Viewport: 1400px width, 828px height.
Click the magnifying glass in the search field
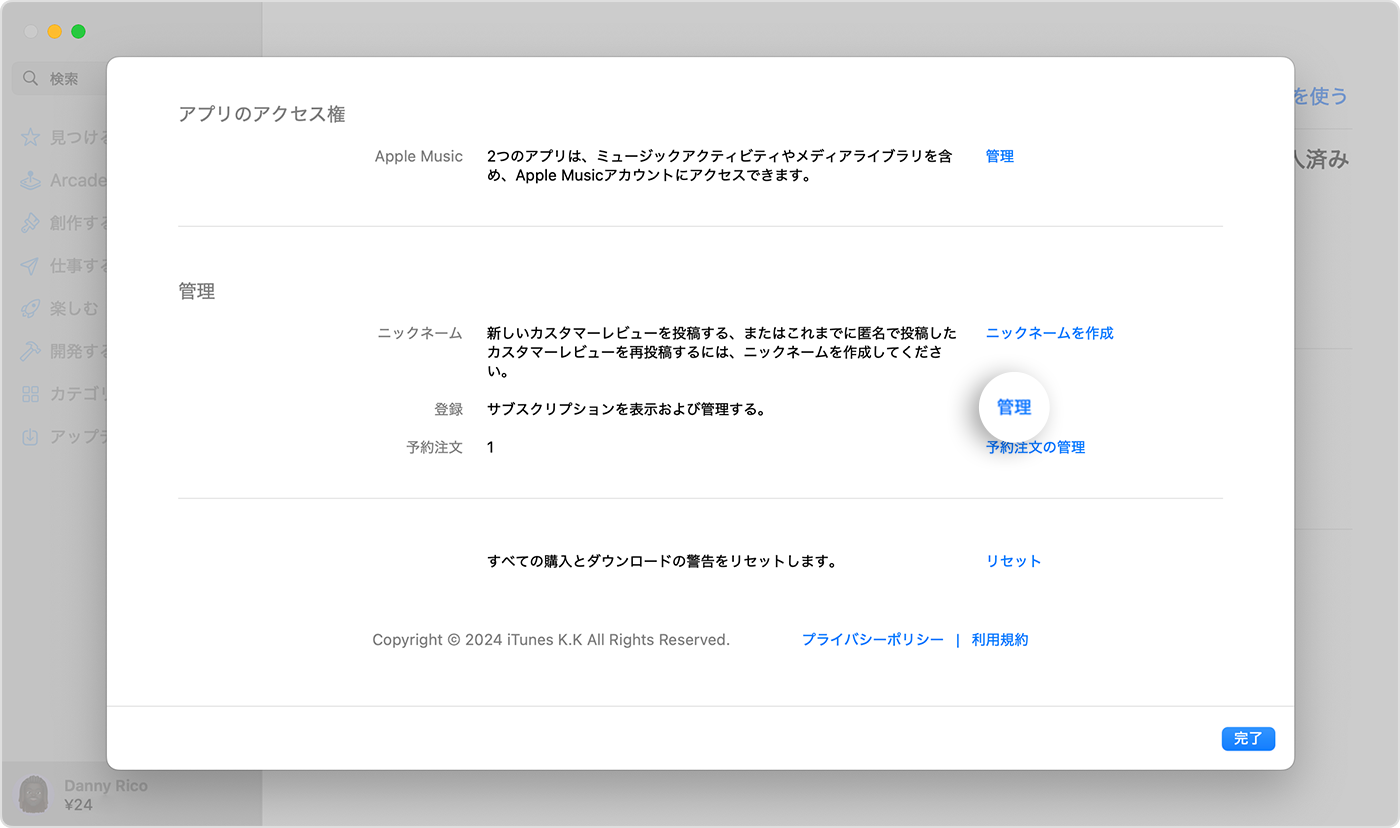click(x=30, y=77)
